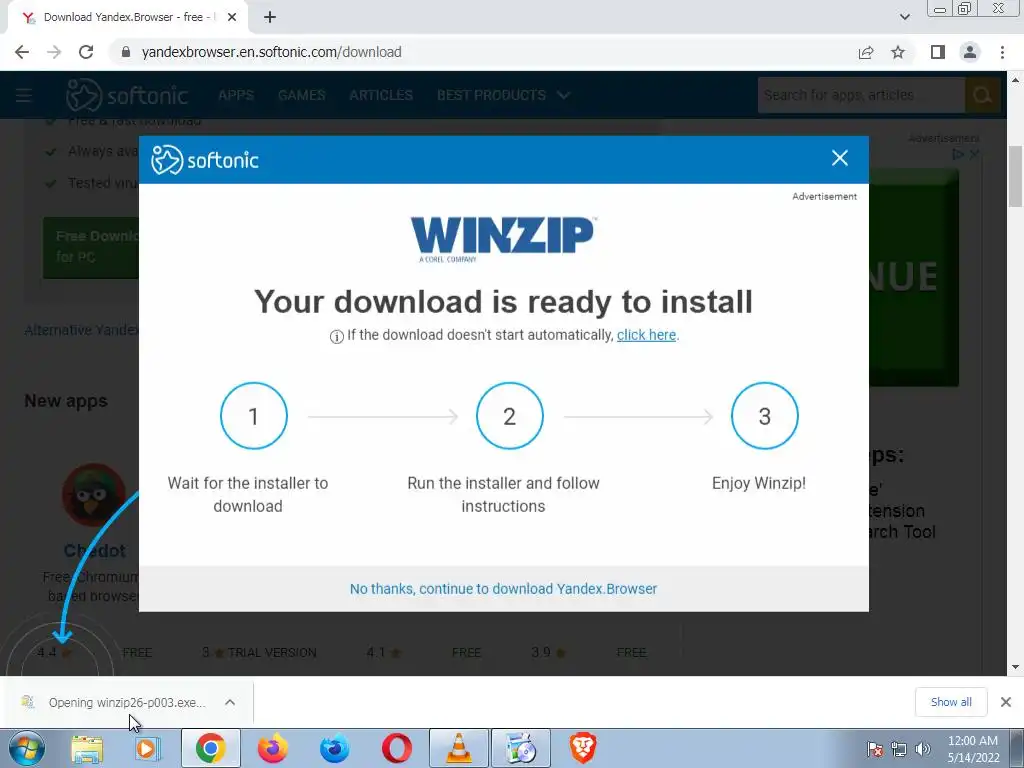The width and height of the screenshot is (1024, 768).
Task: Launch Windows Media Player from taskbar
Action: (x=148, y=748)
